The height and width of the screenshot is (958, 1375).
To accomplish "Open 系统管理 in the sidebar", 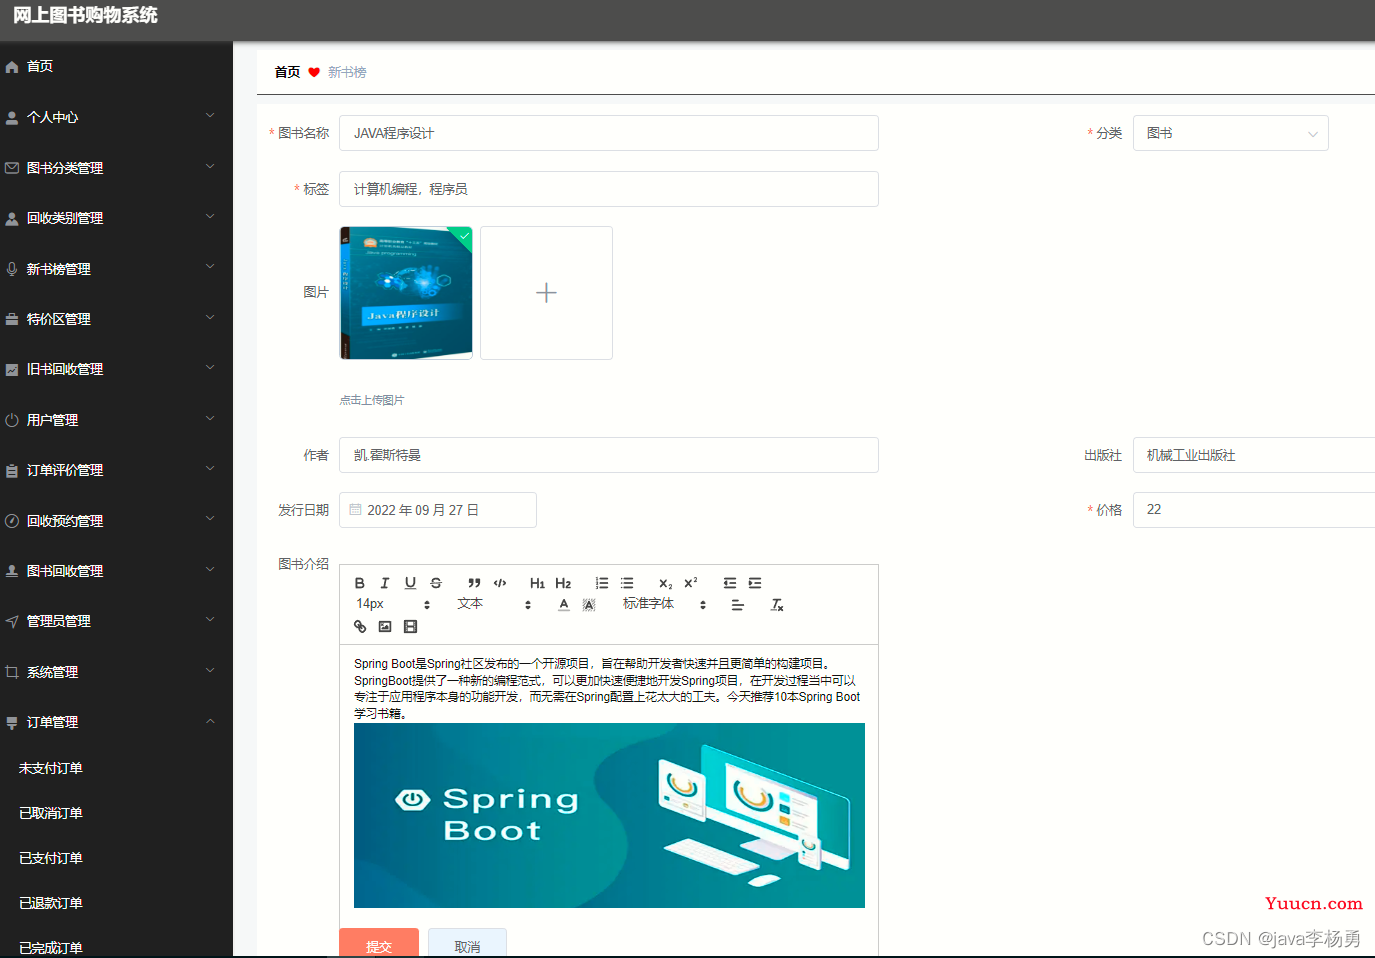I will click(116, 672).
